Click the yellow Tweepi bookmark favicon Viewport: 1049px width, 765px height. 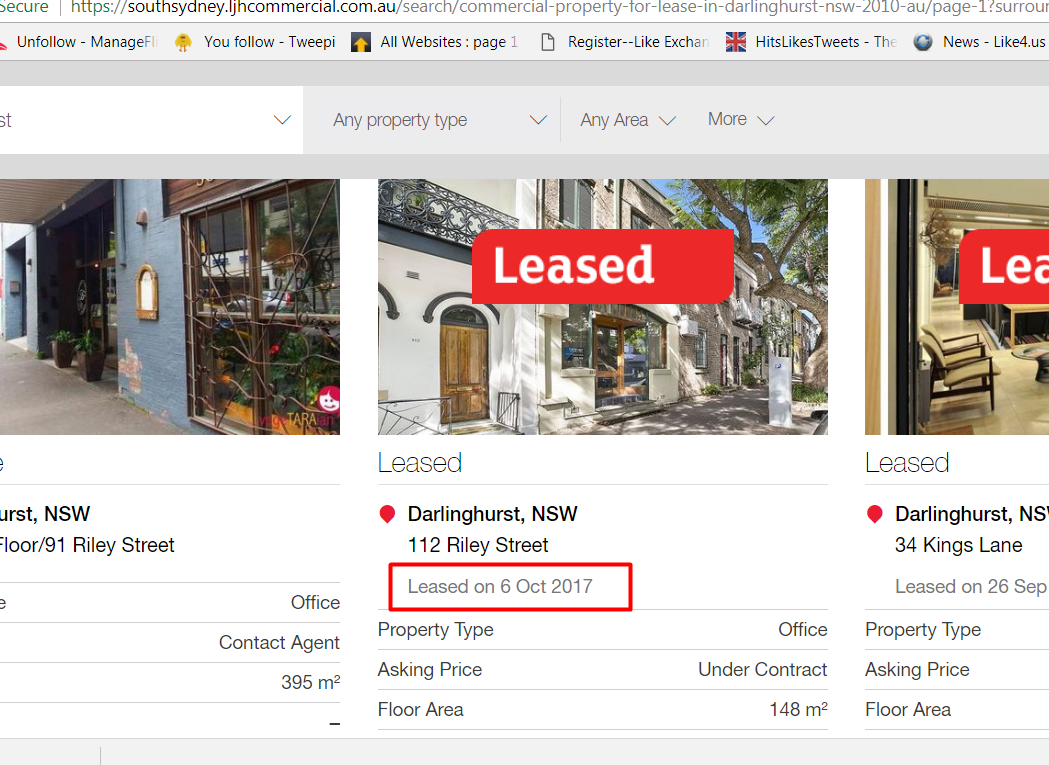click(183, 42)
